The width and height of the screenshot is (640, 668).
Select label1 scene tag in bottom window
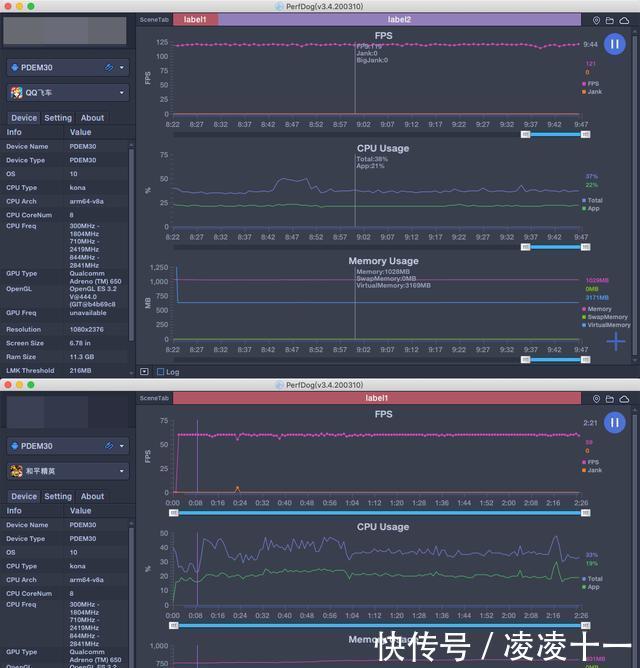click(377, 398)
